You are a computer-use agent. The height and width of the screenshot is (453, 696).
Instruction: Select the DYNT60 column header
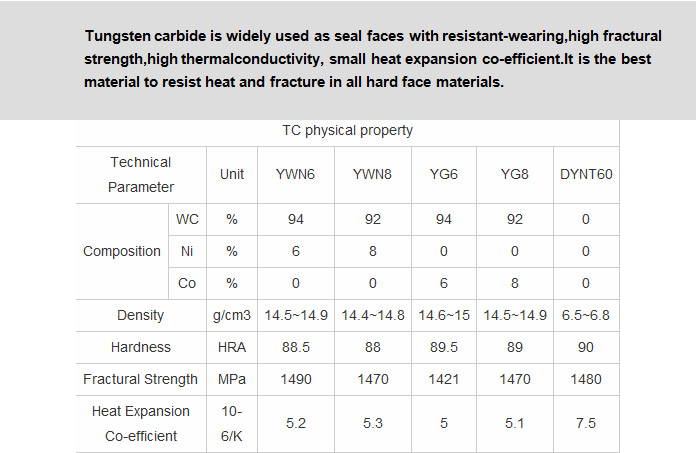[x=586, y=174]
